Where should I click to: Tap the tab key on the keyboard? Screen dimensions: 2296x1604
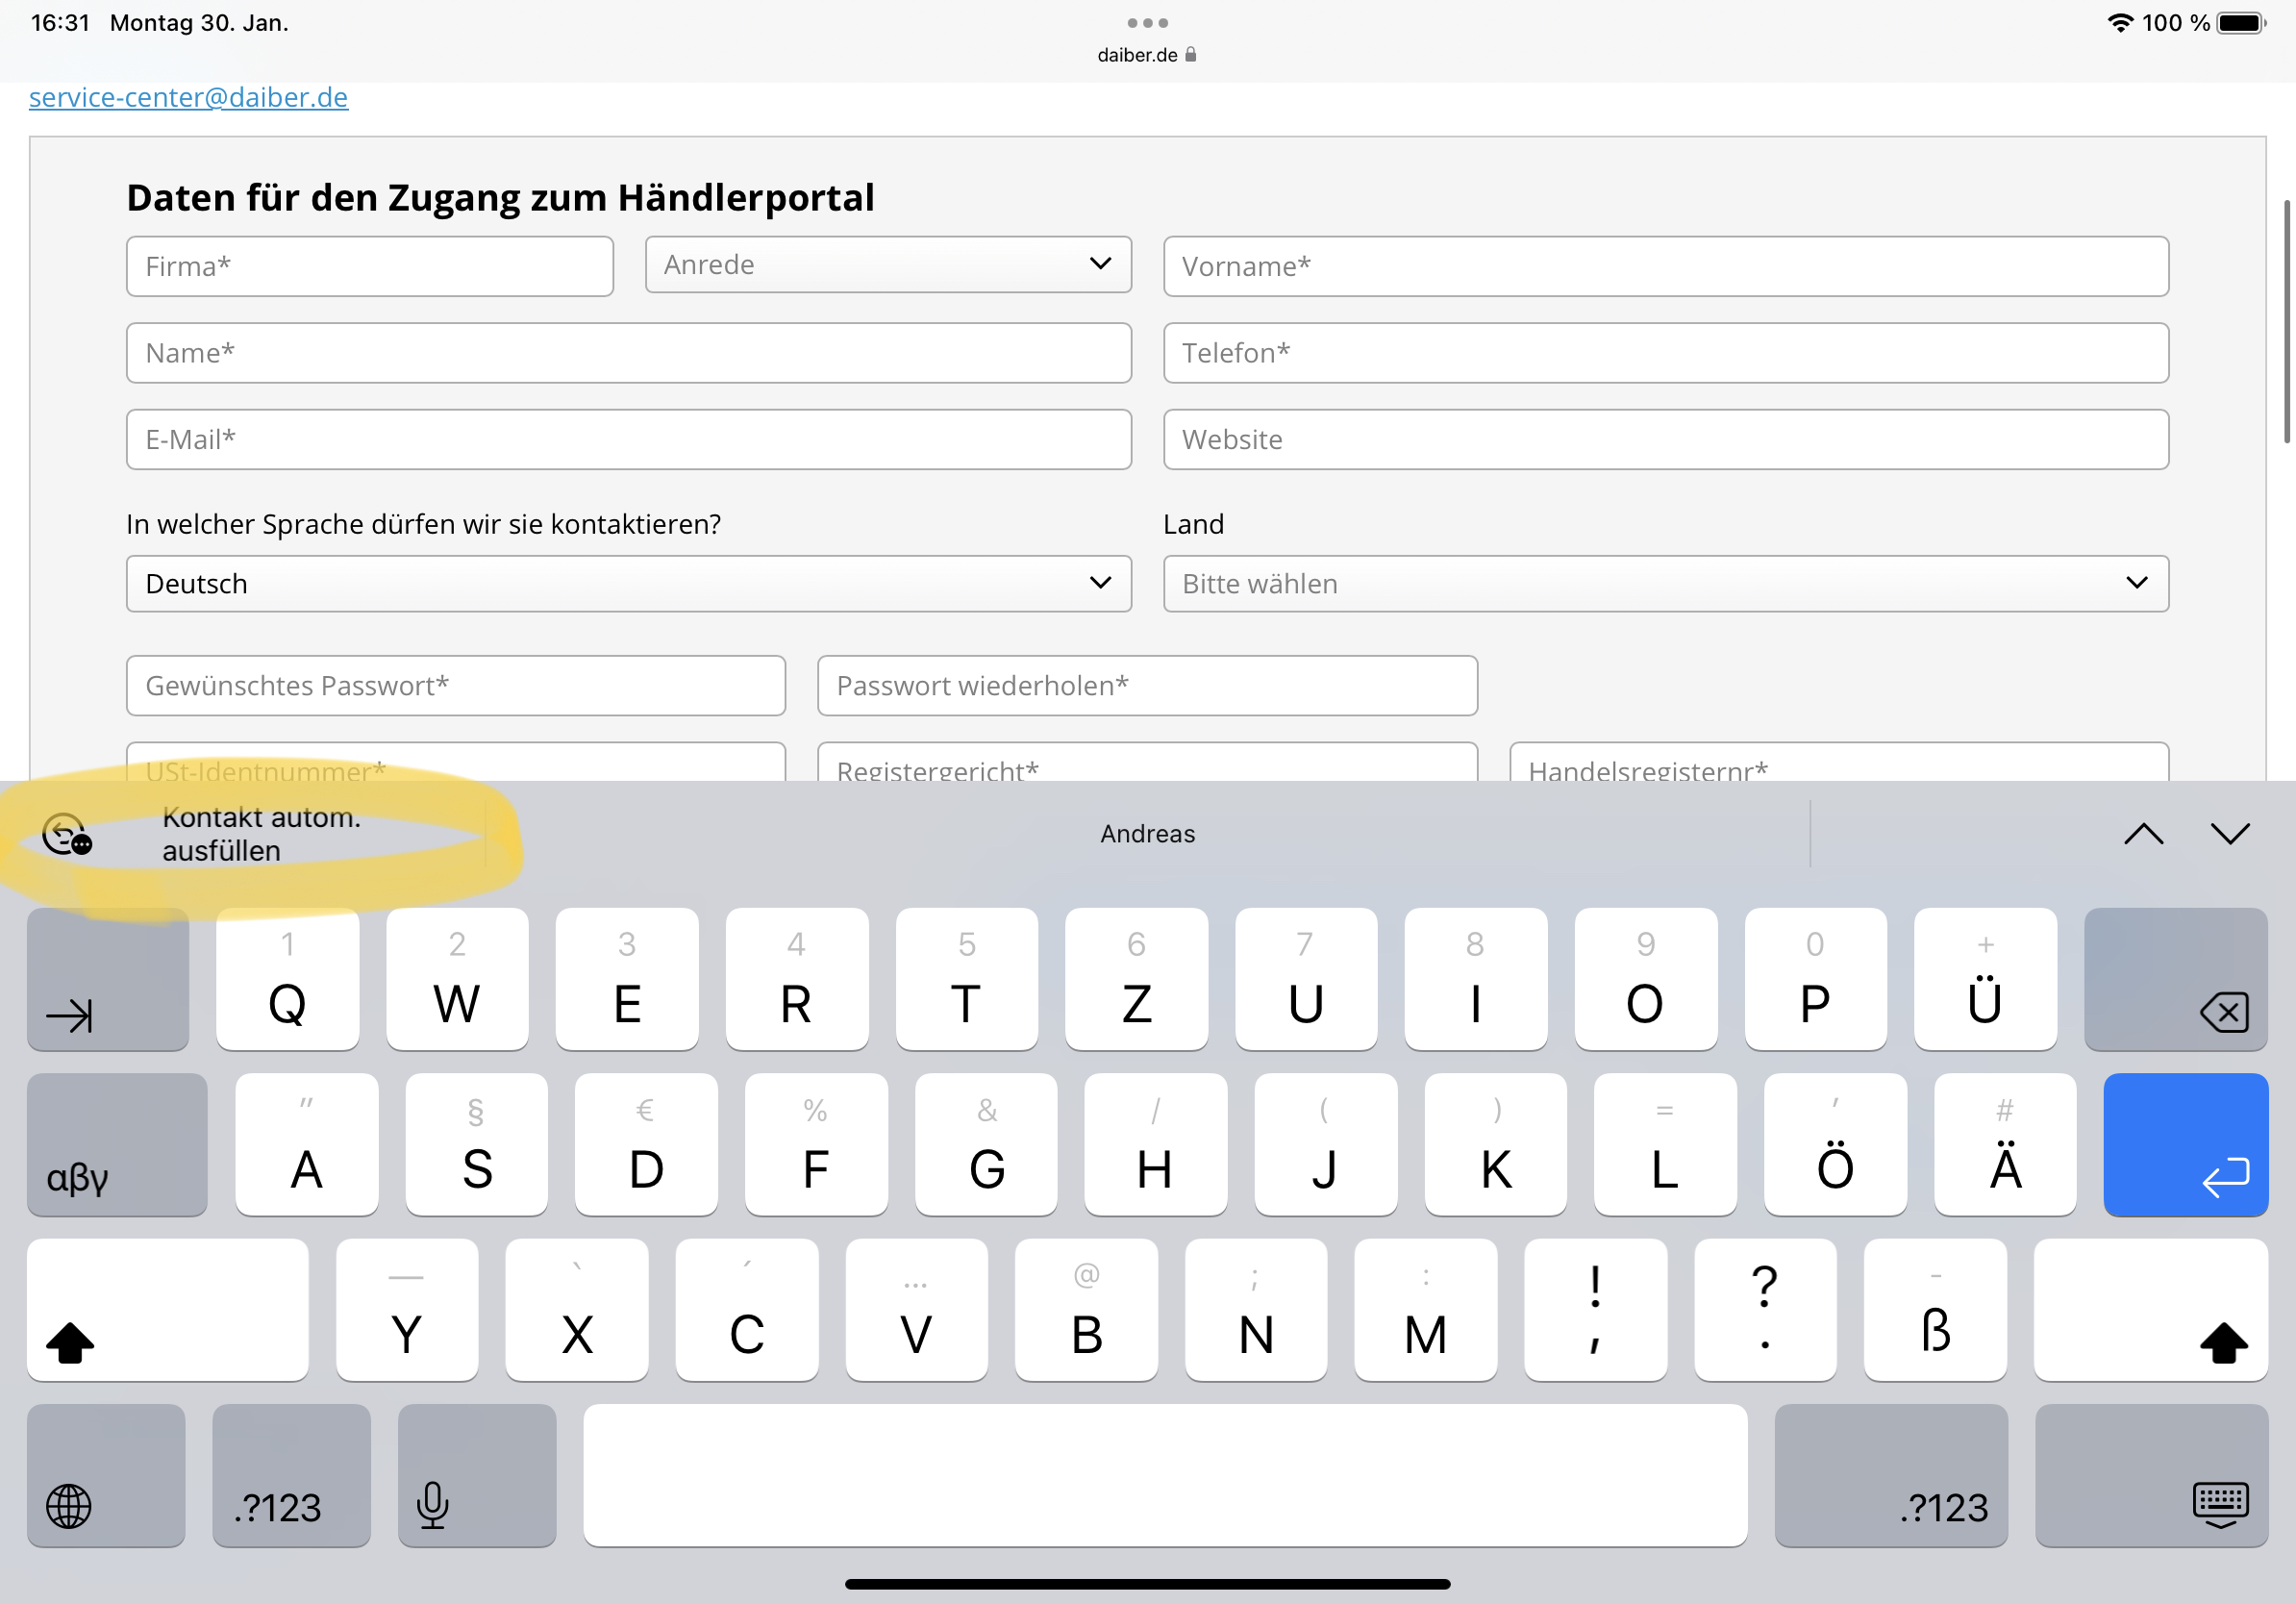[x=108, y=979]
